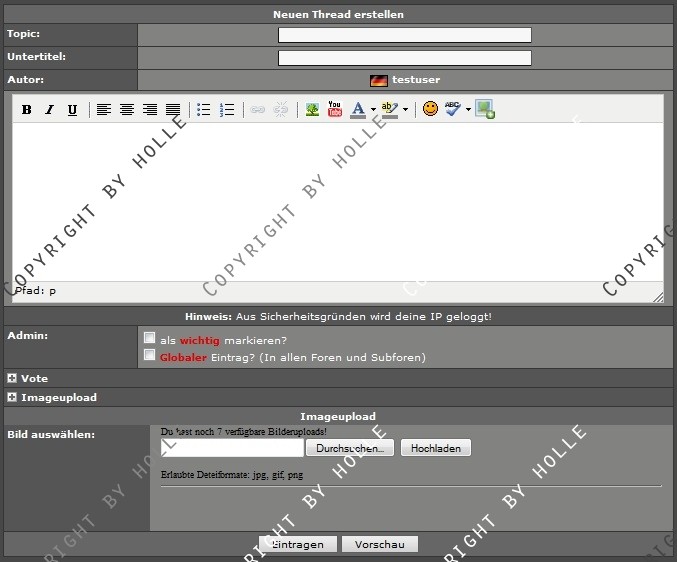Select the text color swatch button
Image resolution: width=677 pixels, height=562 pixels.
358,110
